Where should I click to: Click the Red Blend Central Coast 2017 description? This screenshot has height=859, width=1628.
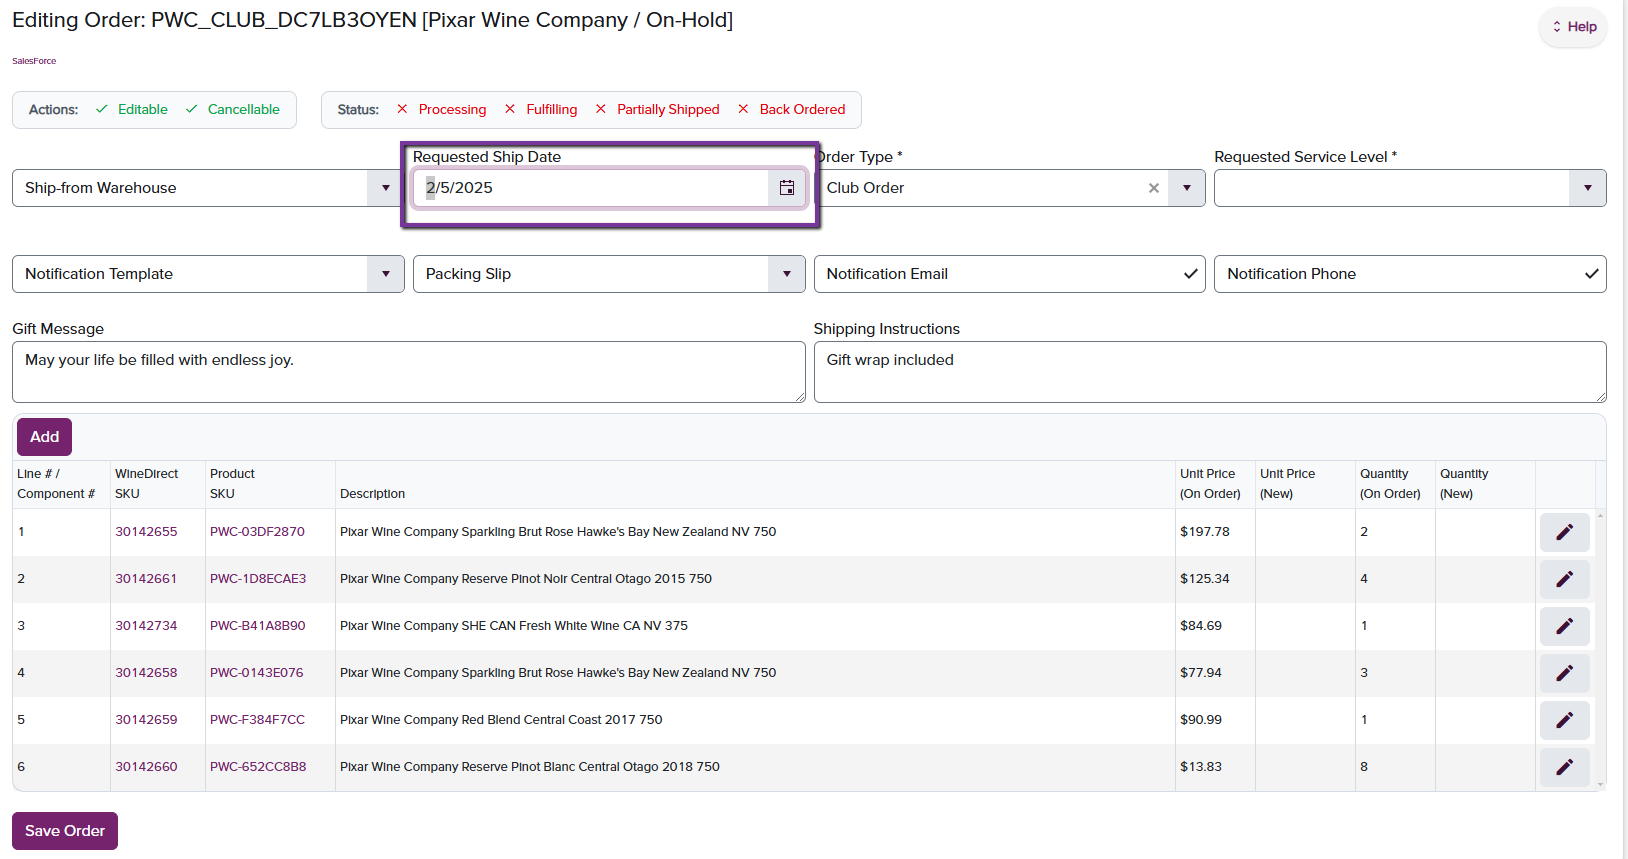(x=501, y=720)
